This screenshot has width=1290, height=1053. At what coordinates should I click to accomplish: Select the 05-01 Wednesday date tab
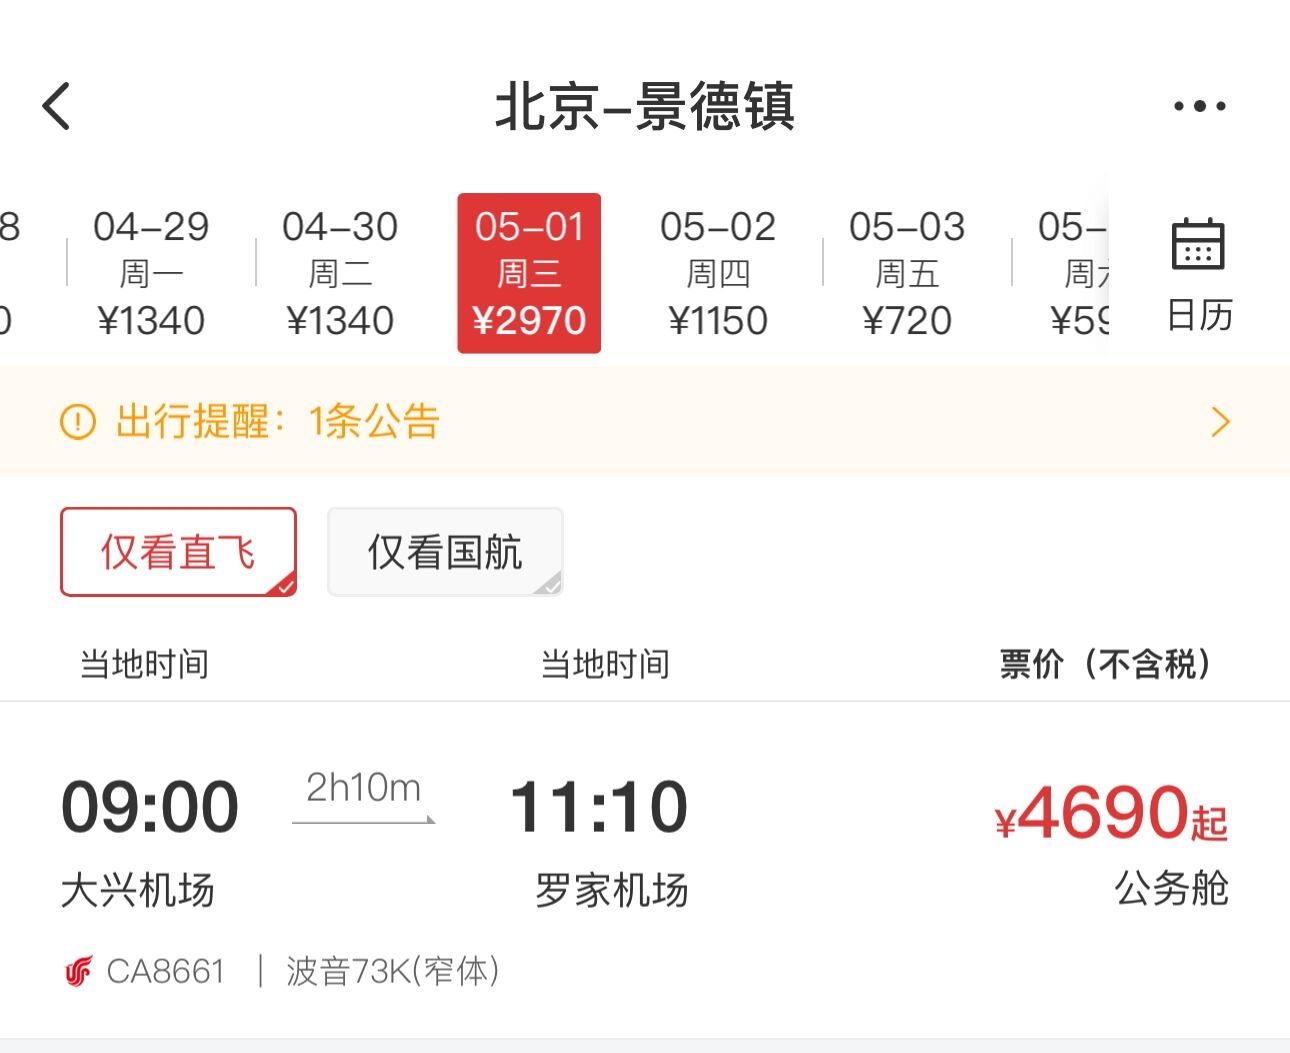[529, 273]
